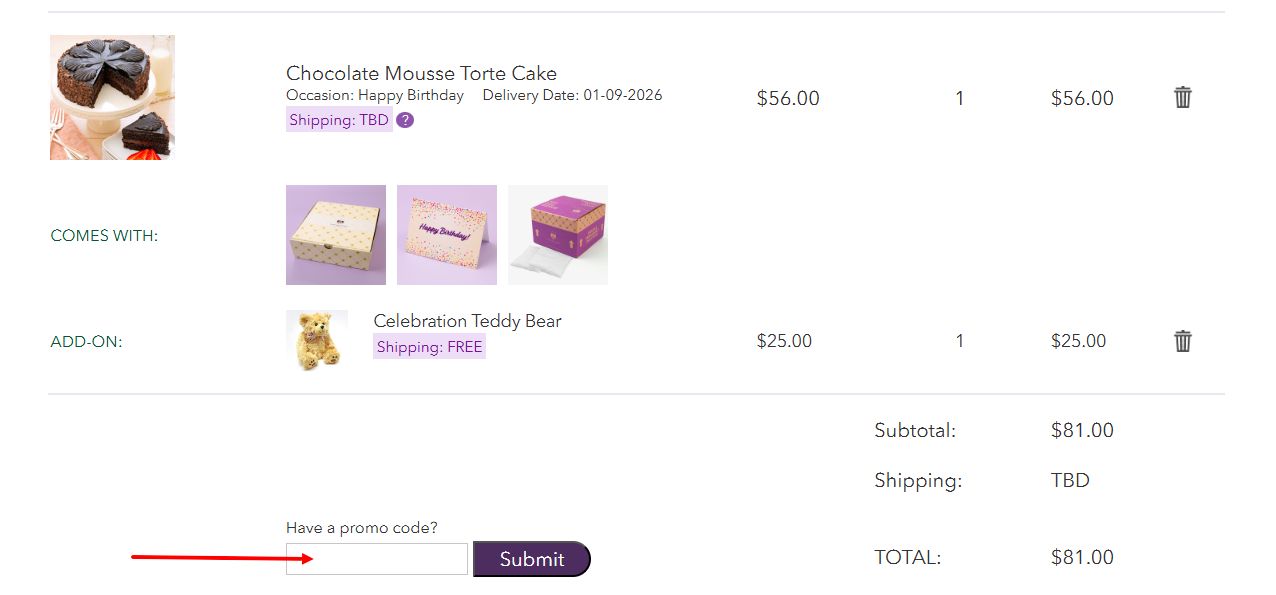Click the Subtotal amount of $81.00
The height and width of the screenshot is (595, 1276).
(1082, 430)
